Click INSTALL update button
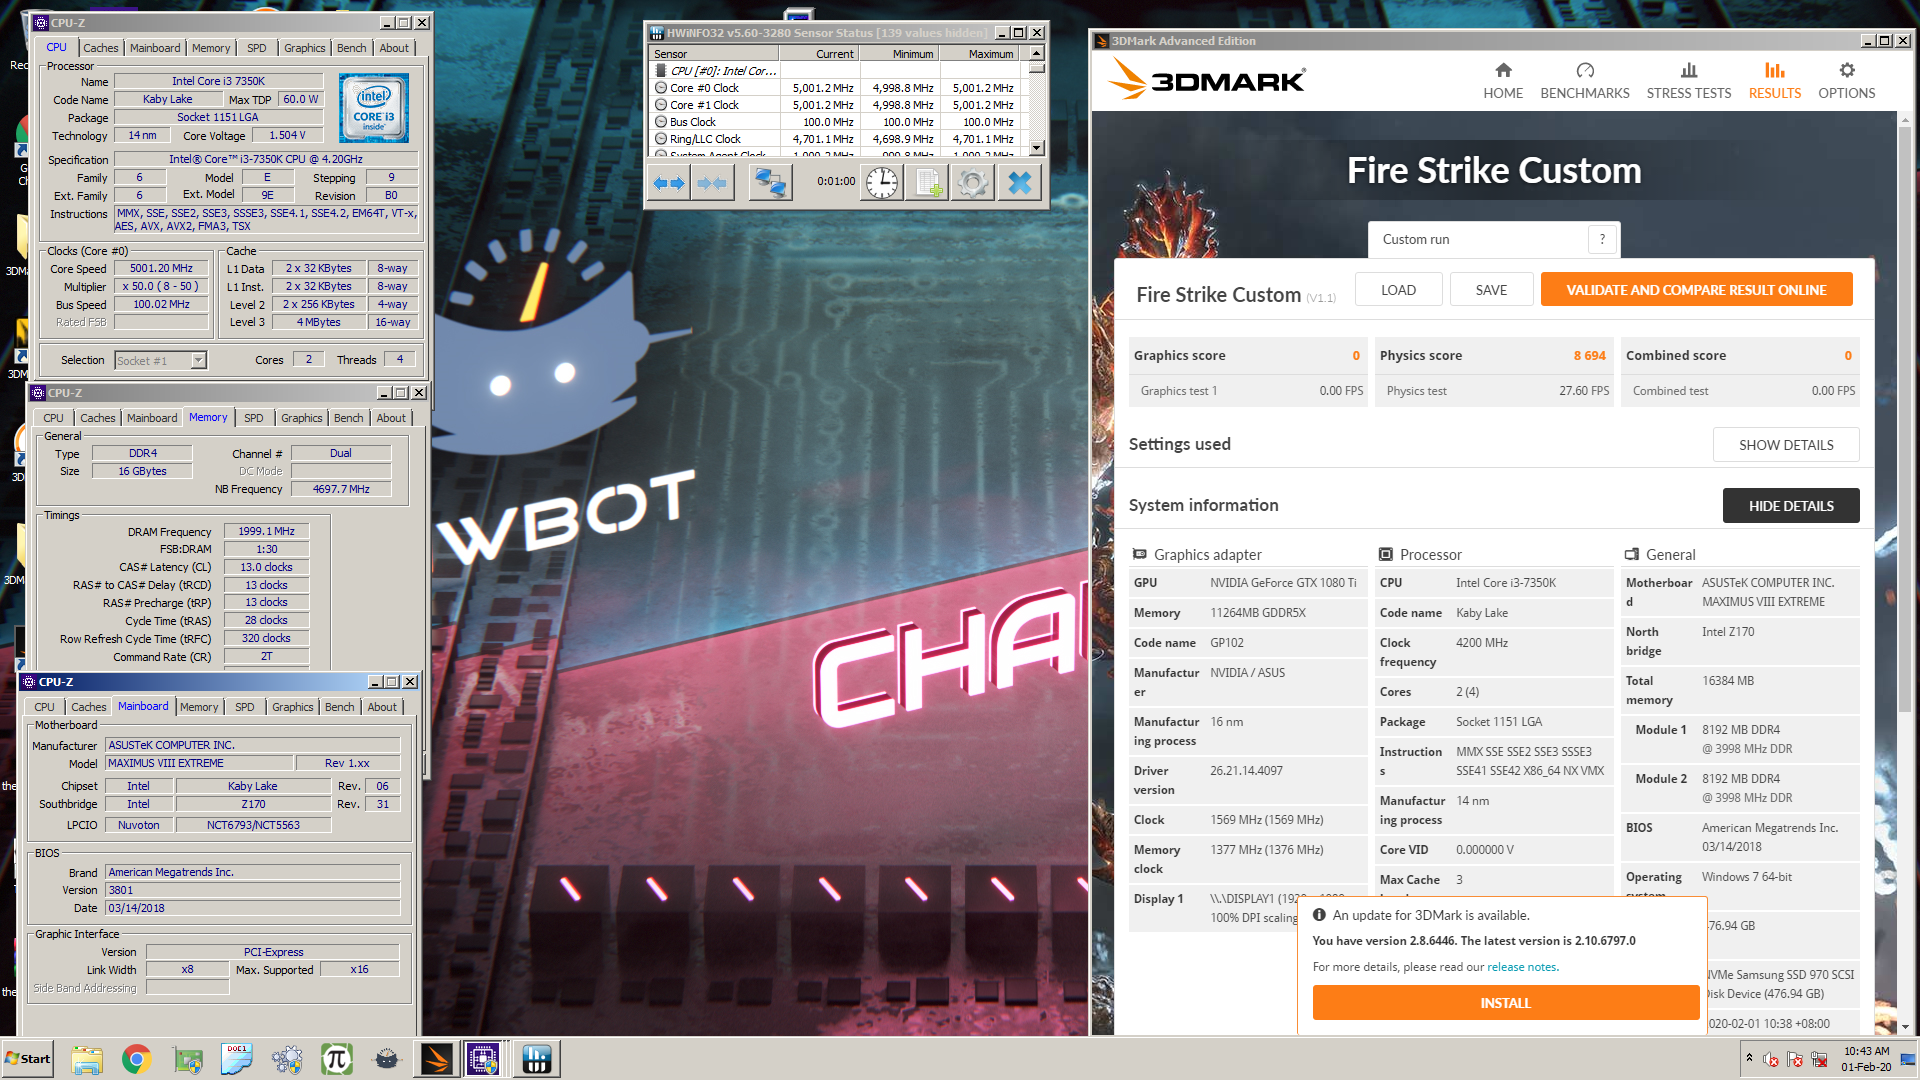This screenshot has width=1920, height=1080. [1505, 1003]
